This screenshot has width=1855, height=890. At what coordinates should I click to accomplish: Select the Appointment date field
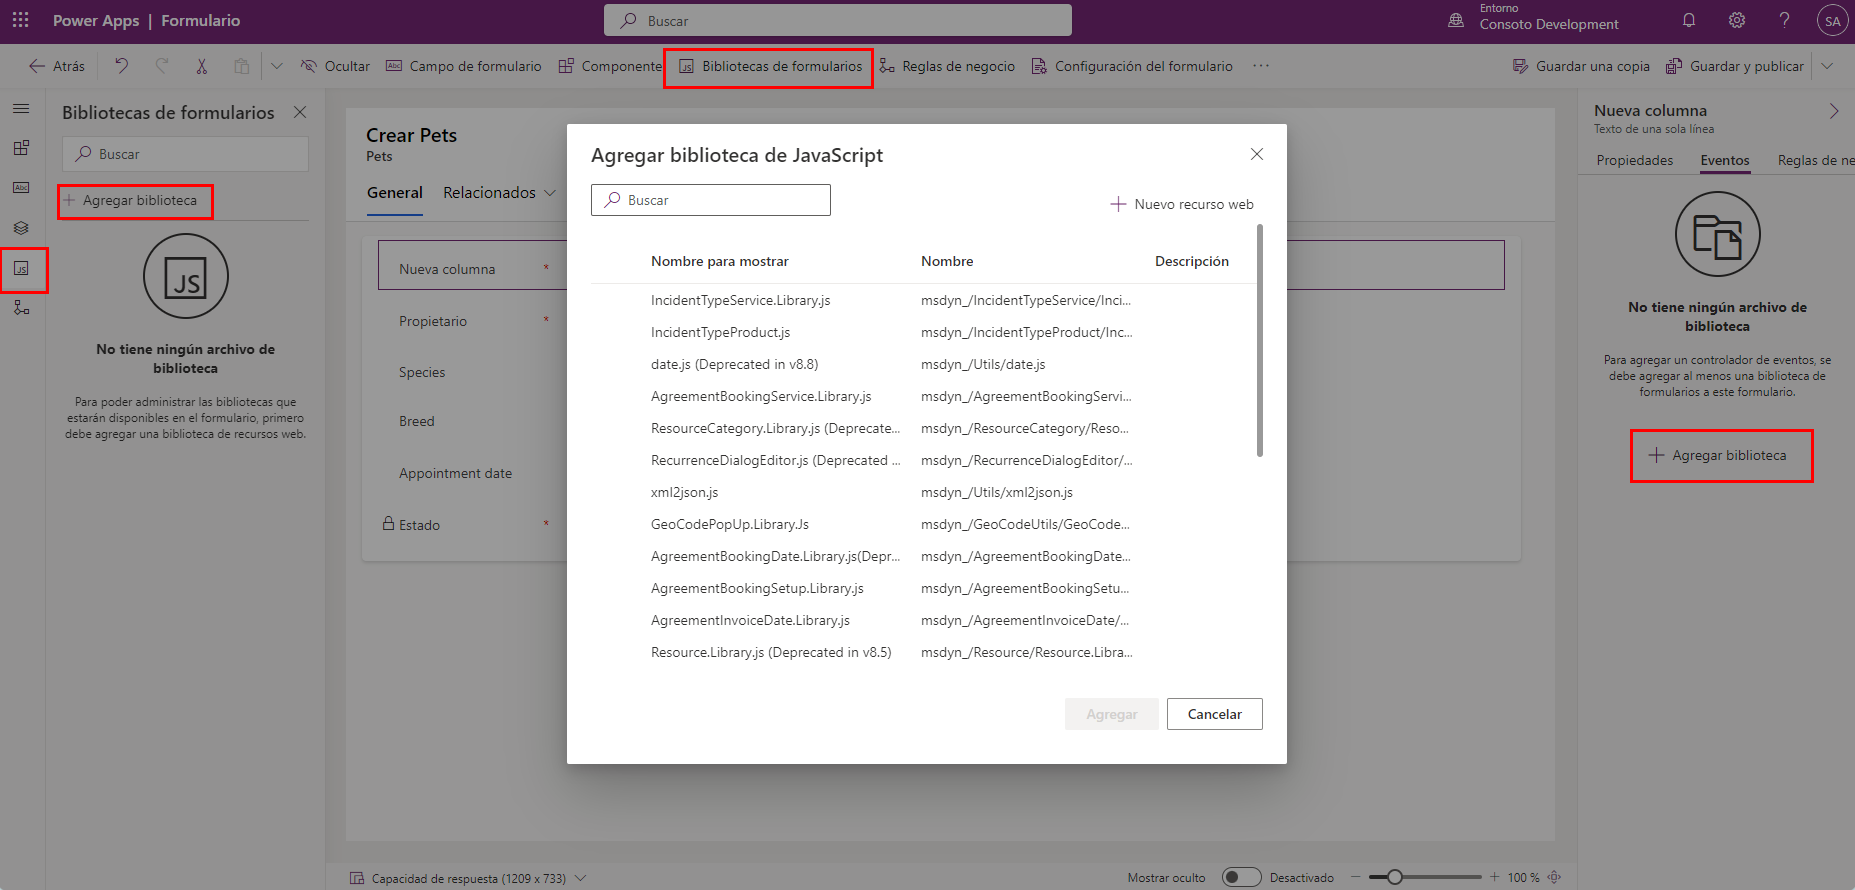(x=455, y=473)
